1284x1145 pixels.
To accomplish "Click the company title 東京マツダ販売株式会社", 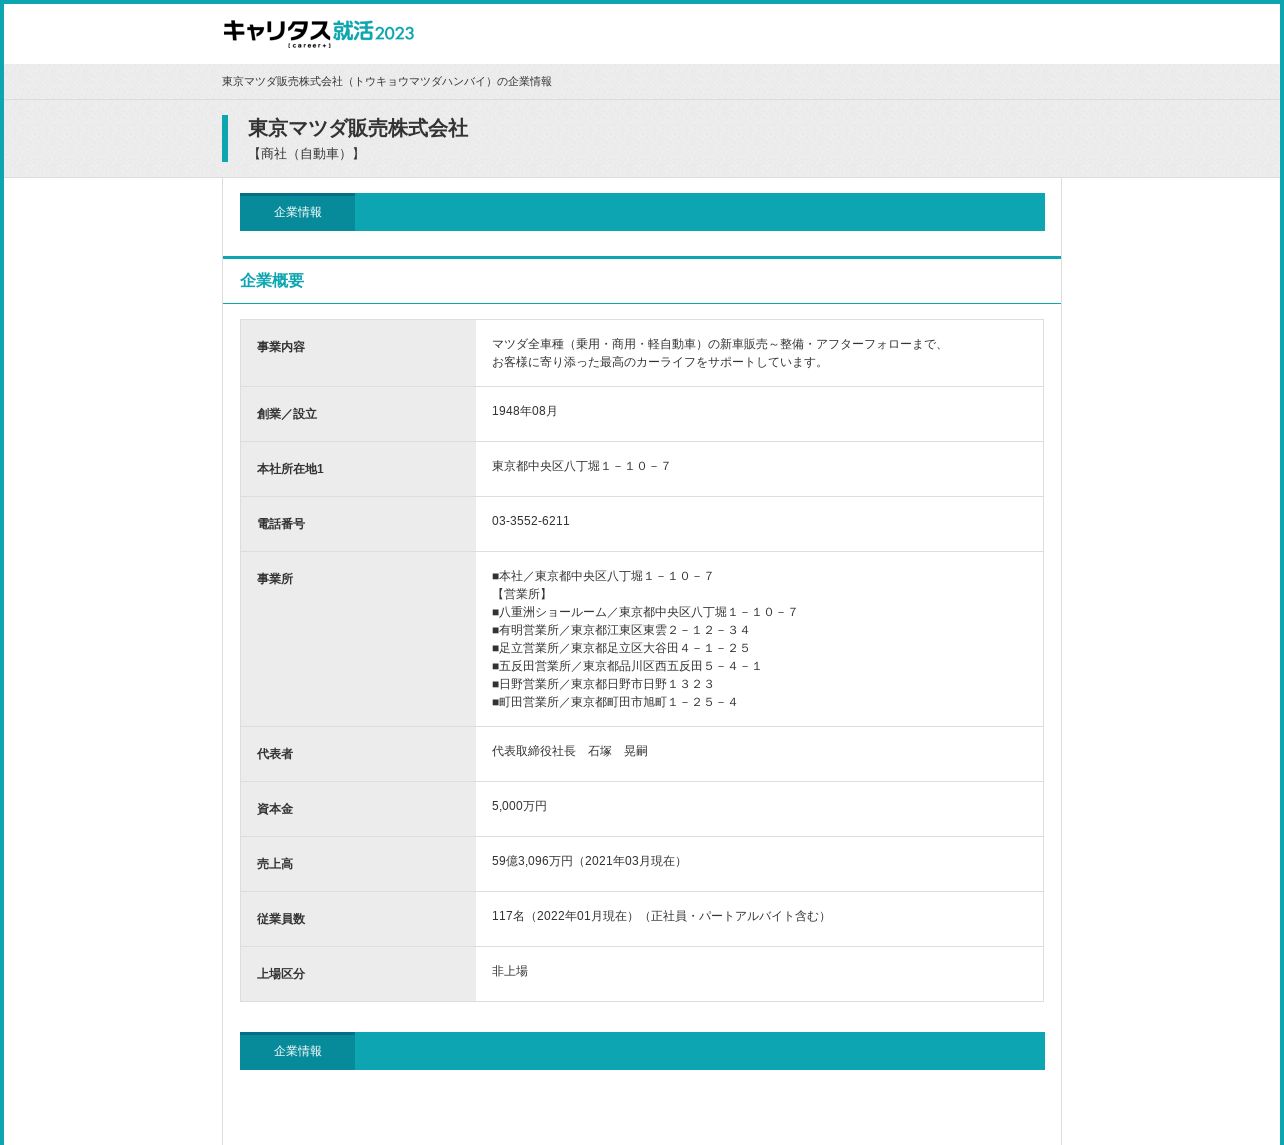I will point(358,128).
